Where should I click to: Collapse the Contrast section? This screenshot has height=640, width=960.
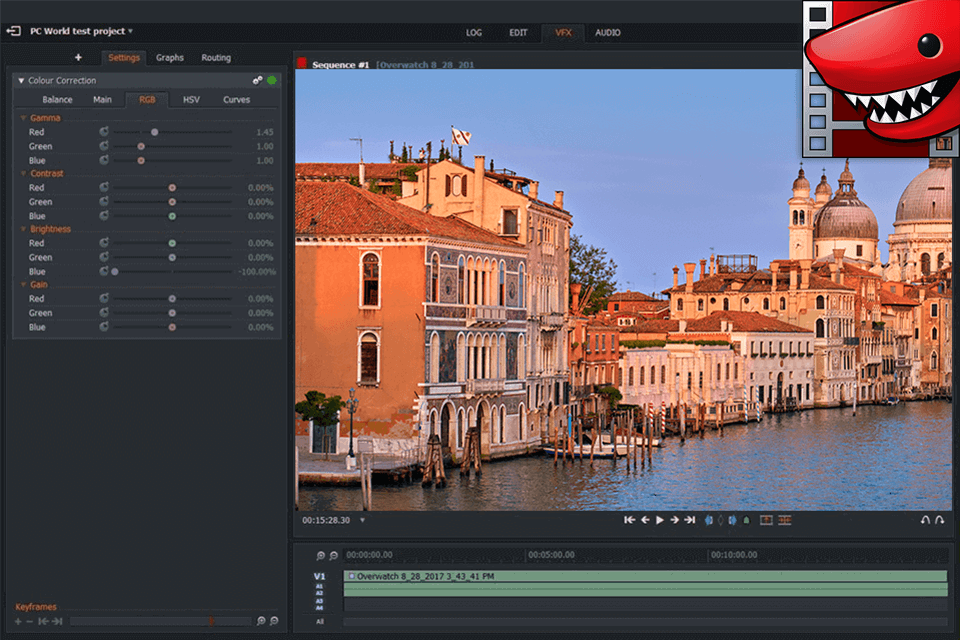coord(23,173)
